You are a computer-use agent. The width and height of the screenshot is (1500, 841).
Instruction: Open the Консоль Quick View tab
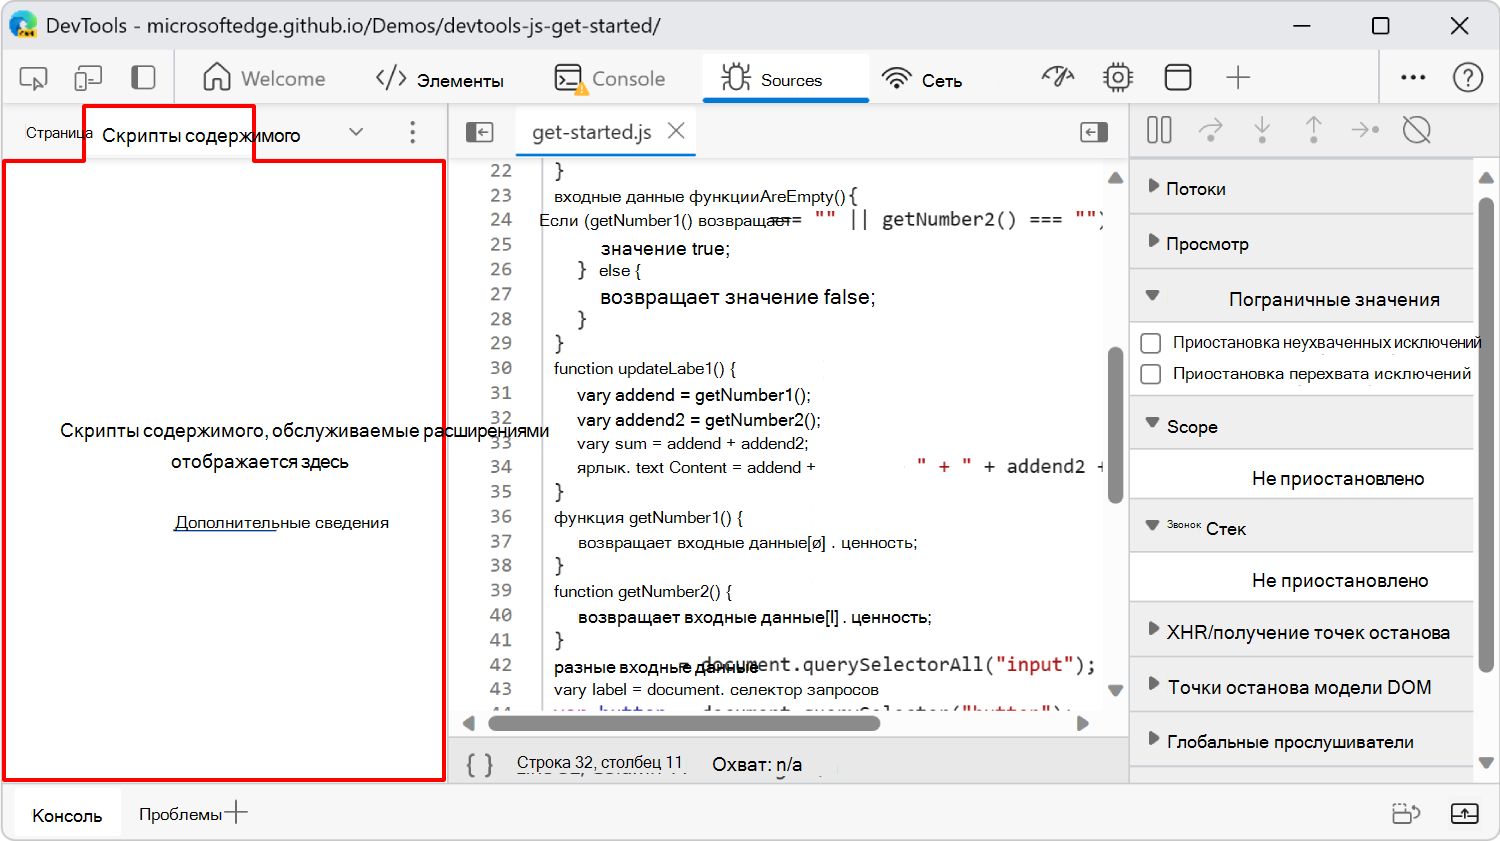(x=67, y=815)
